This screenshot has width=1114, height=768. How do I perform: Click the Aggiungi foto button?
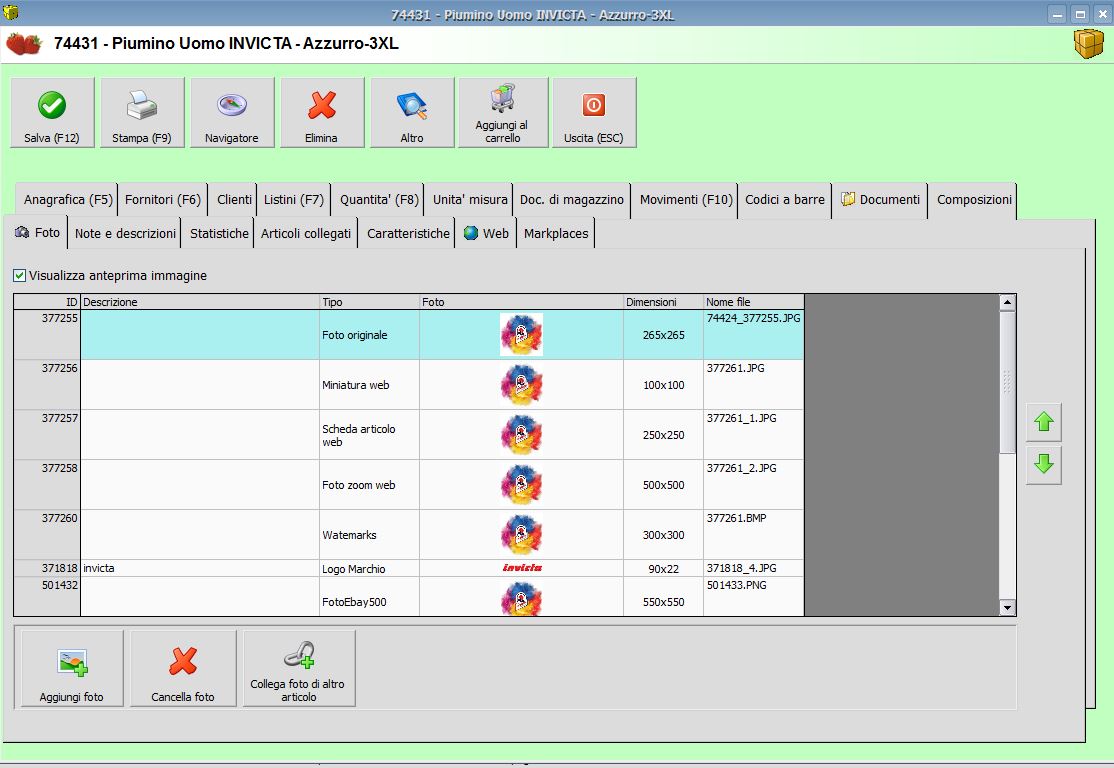[72, 669]
